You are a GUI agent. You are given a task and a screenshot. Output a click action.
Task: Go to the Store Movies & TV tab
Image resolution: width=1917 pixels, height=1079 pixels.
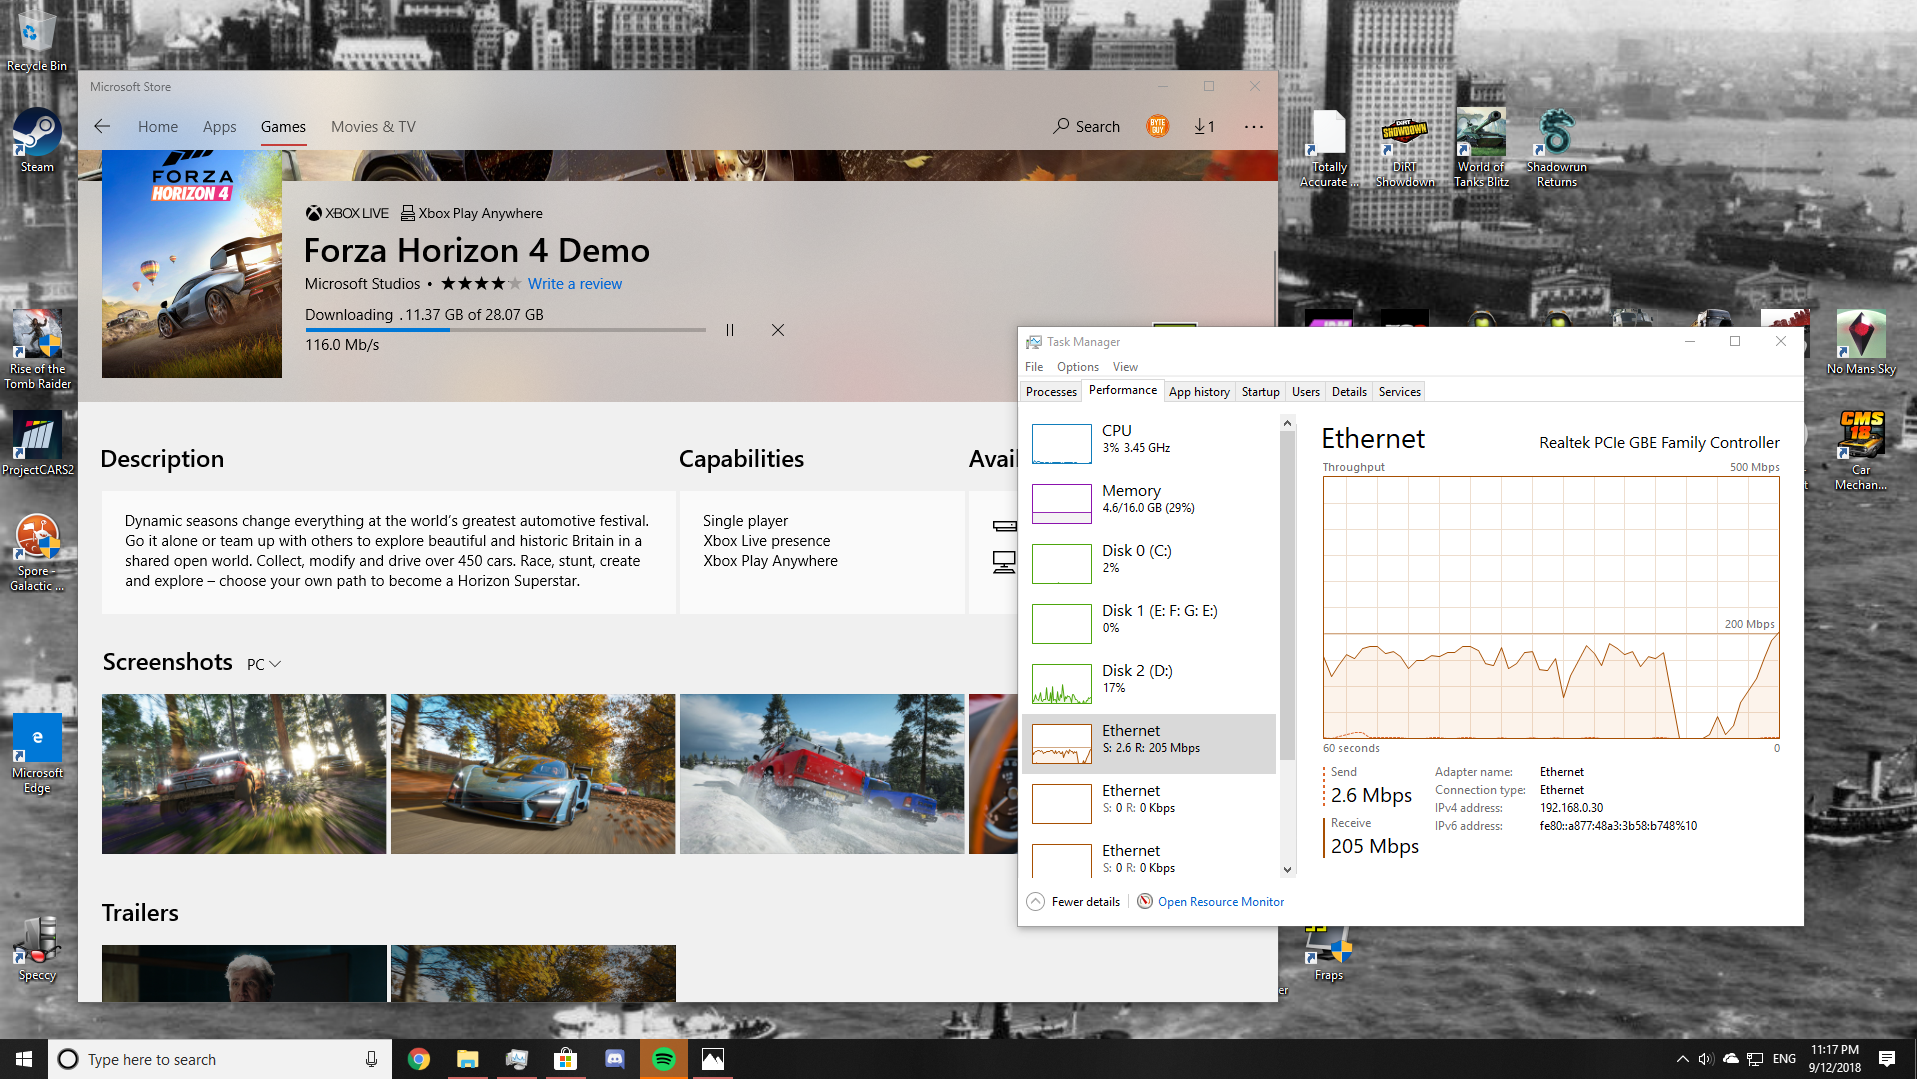373,126
